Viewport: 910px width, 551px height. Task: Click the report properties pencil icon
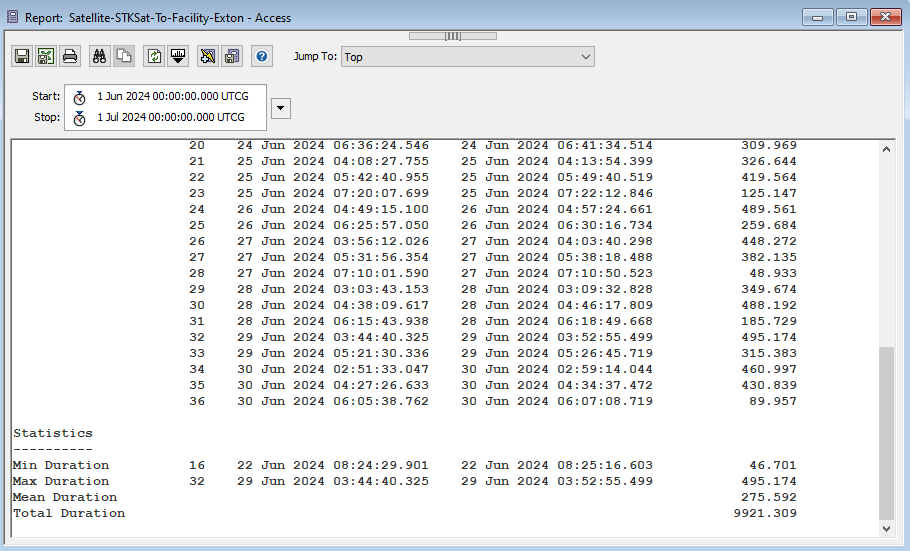(x=208, y=56)
